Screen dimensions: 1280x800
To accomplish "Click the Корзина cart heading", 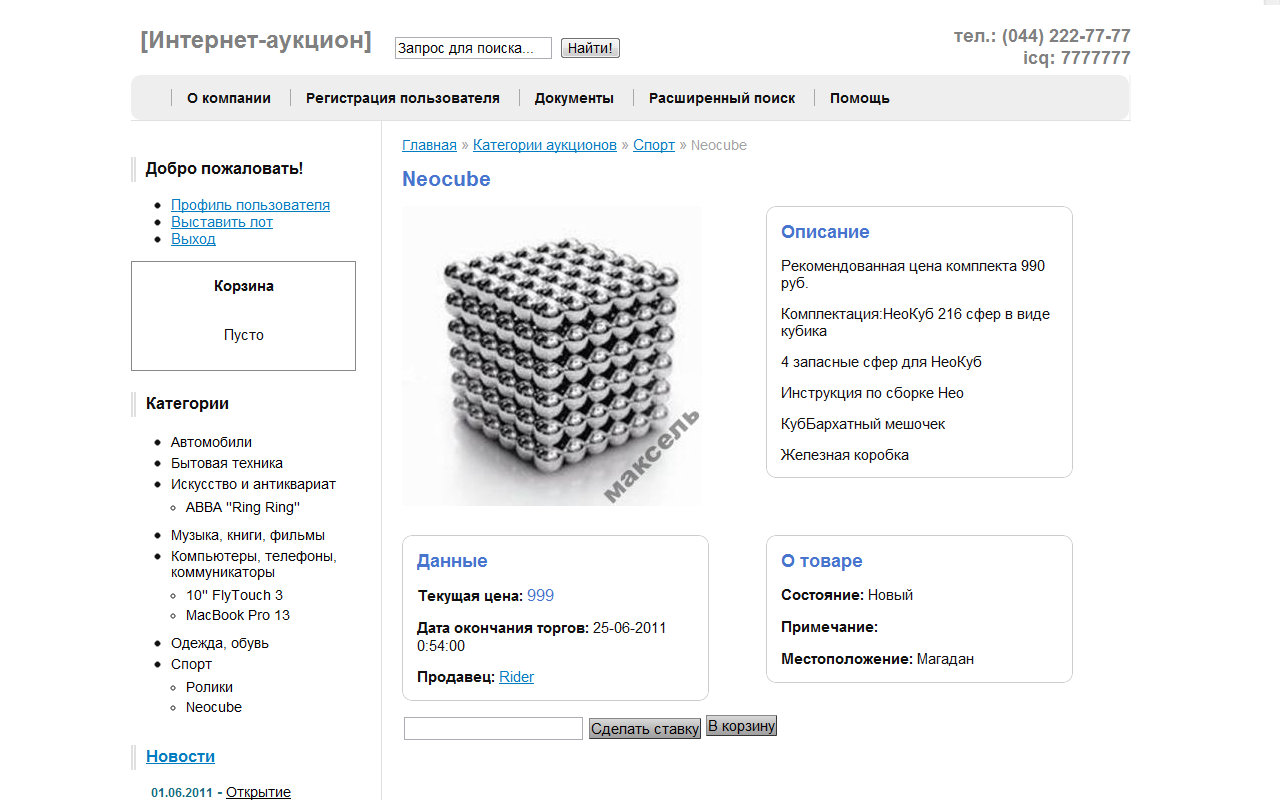I will pyautogui.click(x=243, y=286).
